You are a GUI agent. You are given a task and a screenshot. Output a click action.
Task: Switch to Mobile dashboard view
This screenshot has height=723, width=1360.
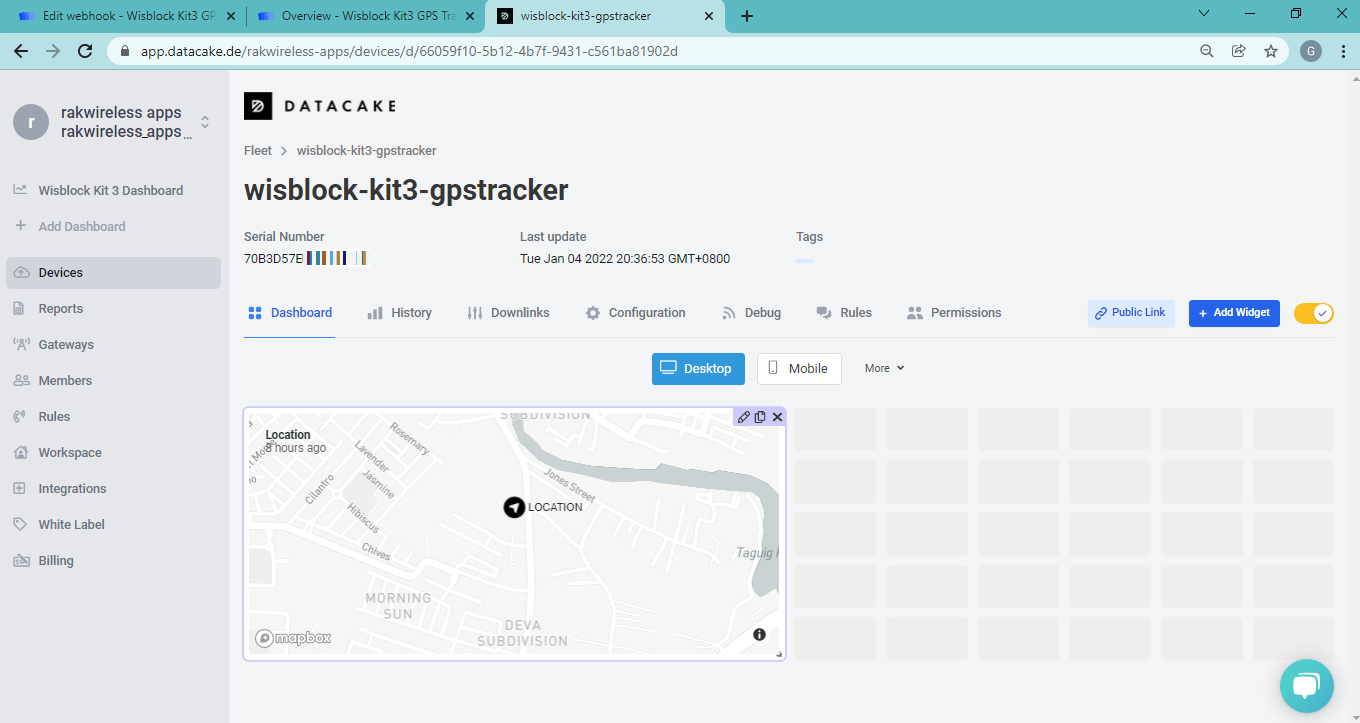(798, 368)
